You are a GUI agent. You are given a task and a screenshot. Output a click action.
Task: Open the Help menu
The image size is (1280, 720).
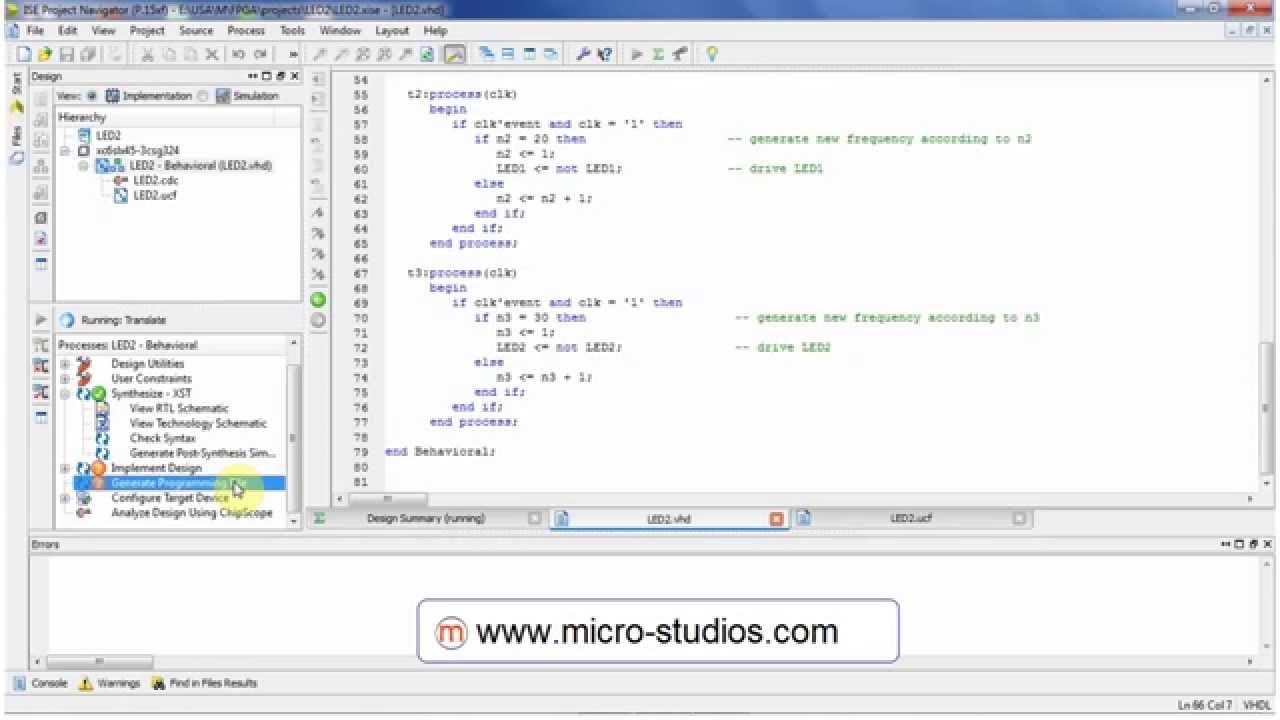click(435, 31)
